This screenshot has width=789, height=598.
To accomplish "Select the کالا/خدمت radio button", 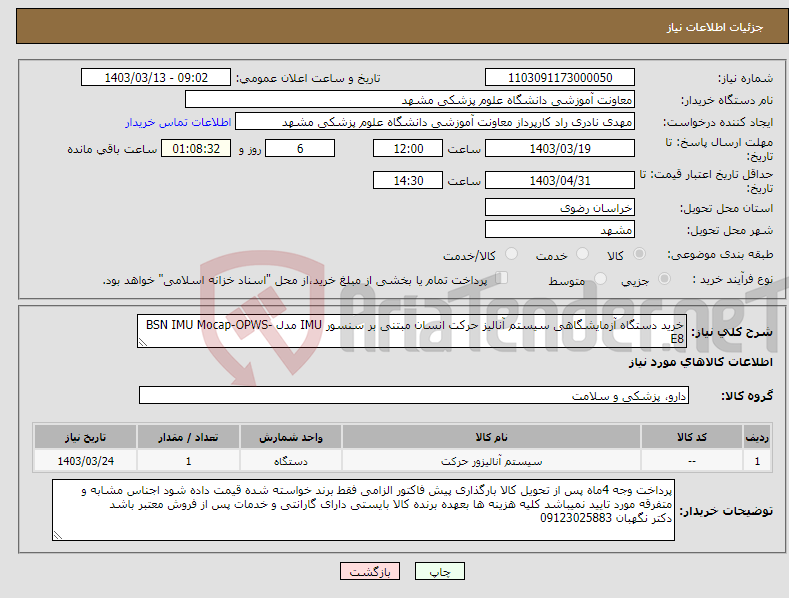I will pyautogui.click(x=511, y=254).
